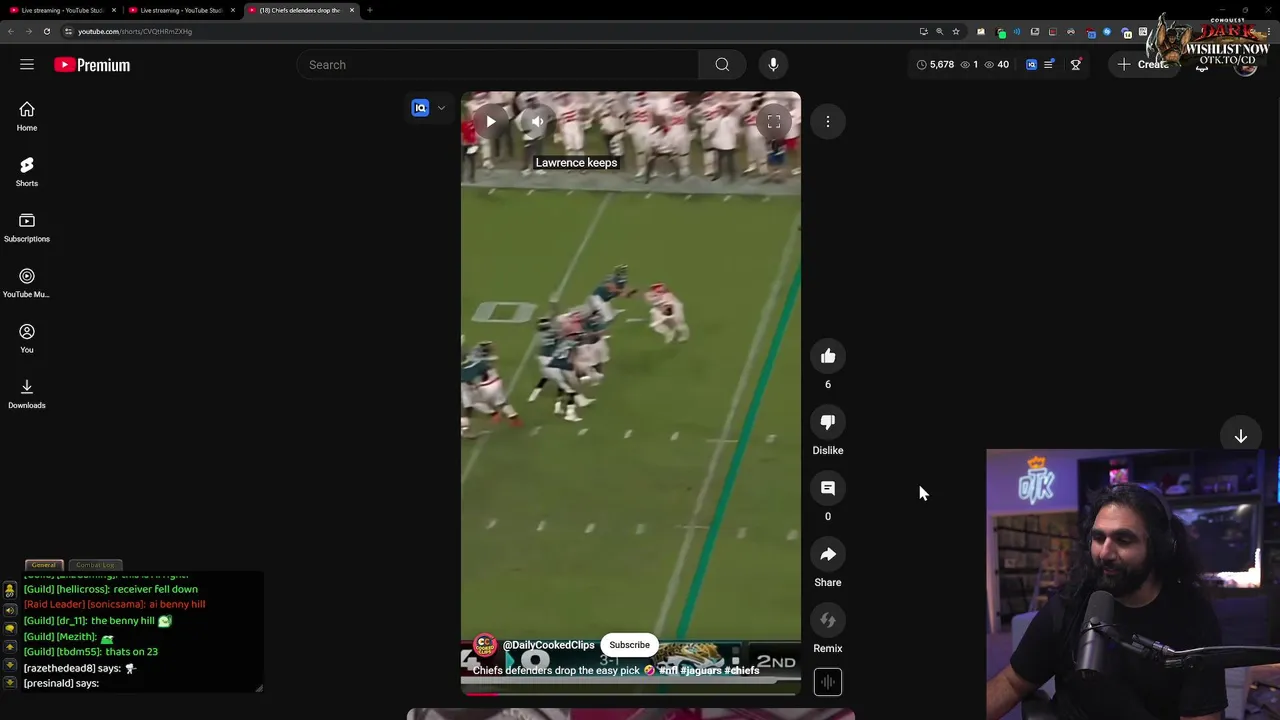
Task: Remix this Short
Action: pos(828,620)
